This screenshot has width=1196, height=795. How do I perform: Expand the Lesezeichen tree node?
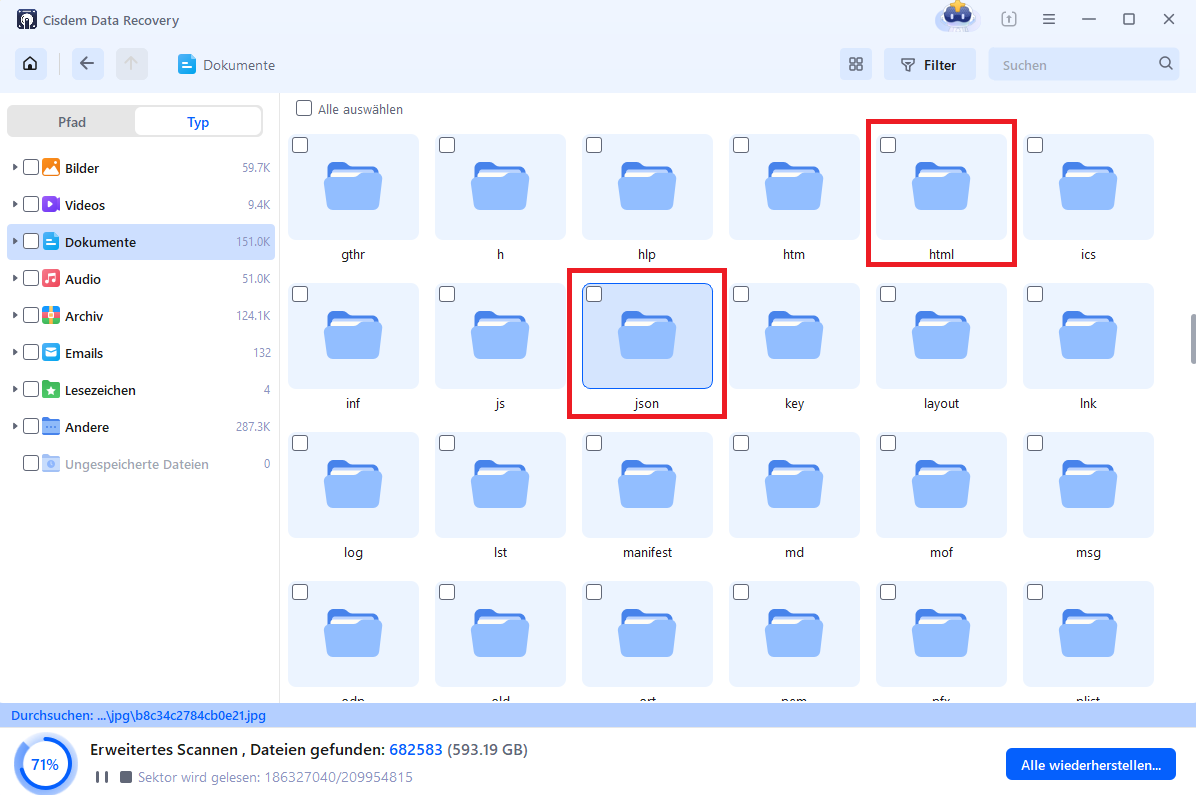click(x=14, y=389)
